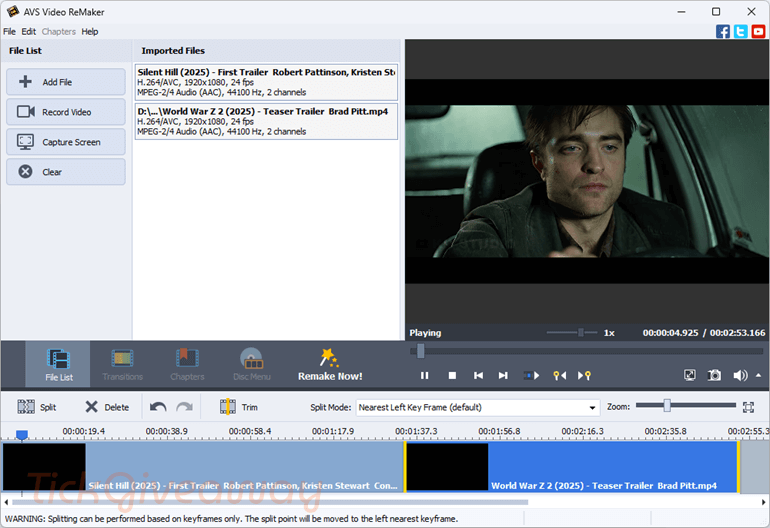Go to the next frame
The image size is (770, 528).
point(503,376)
